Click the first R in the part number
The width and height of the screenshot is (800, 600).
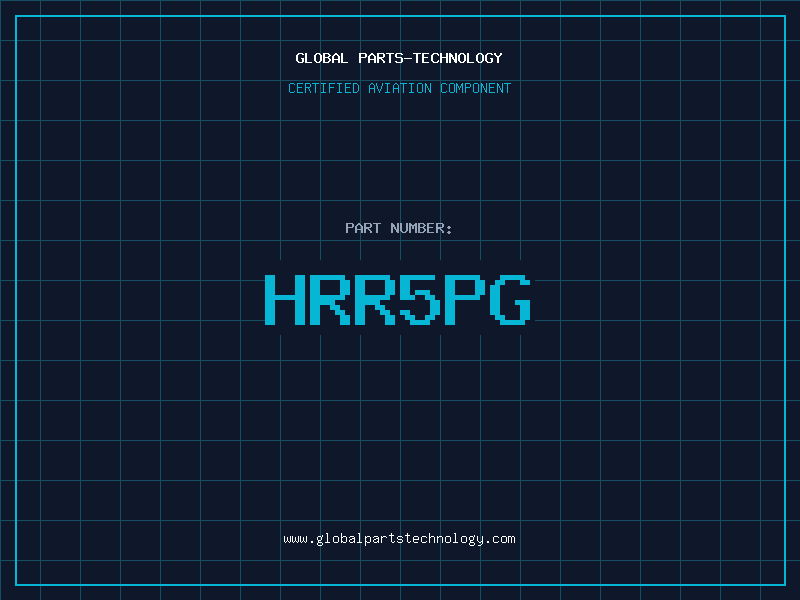pyautogui.click(x=330, y=299)
